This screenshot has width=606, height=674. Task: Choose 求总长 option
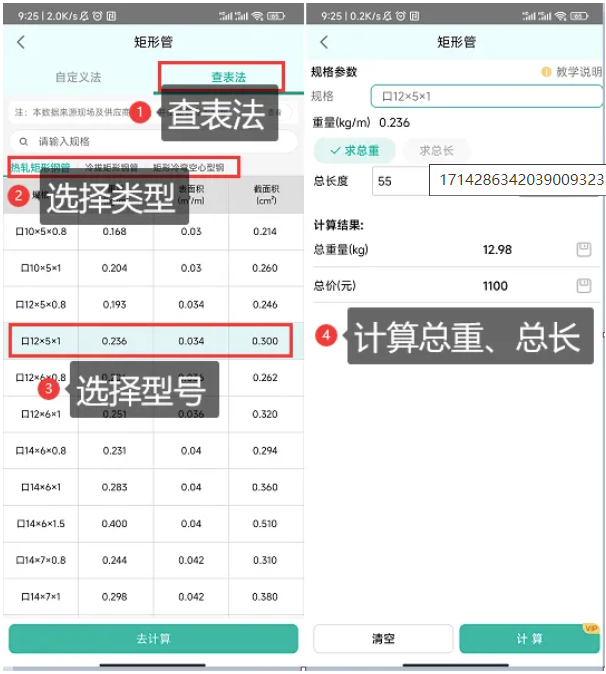[436, 151]
